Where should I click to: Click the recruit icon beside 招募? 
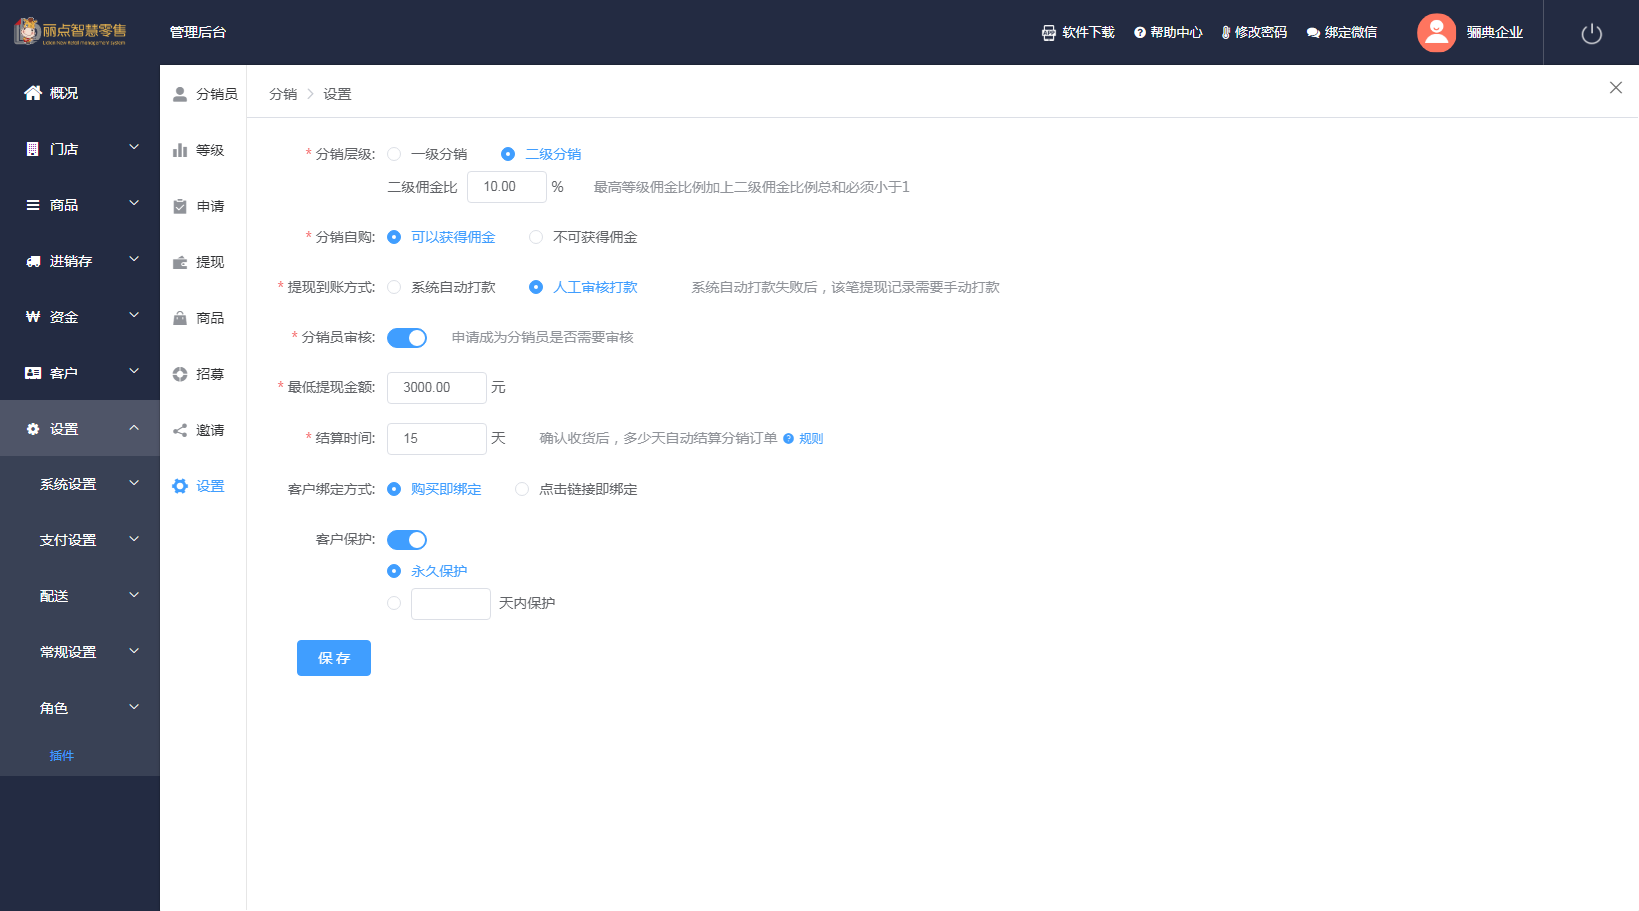(180, 374)
